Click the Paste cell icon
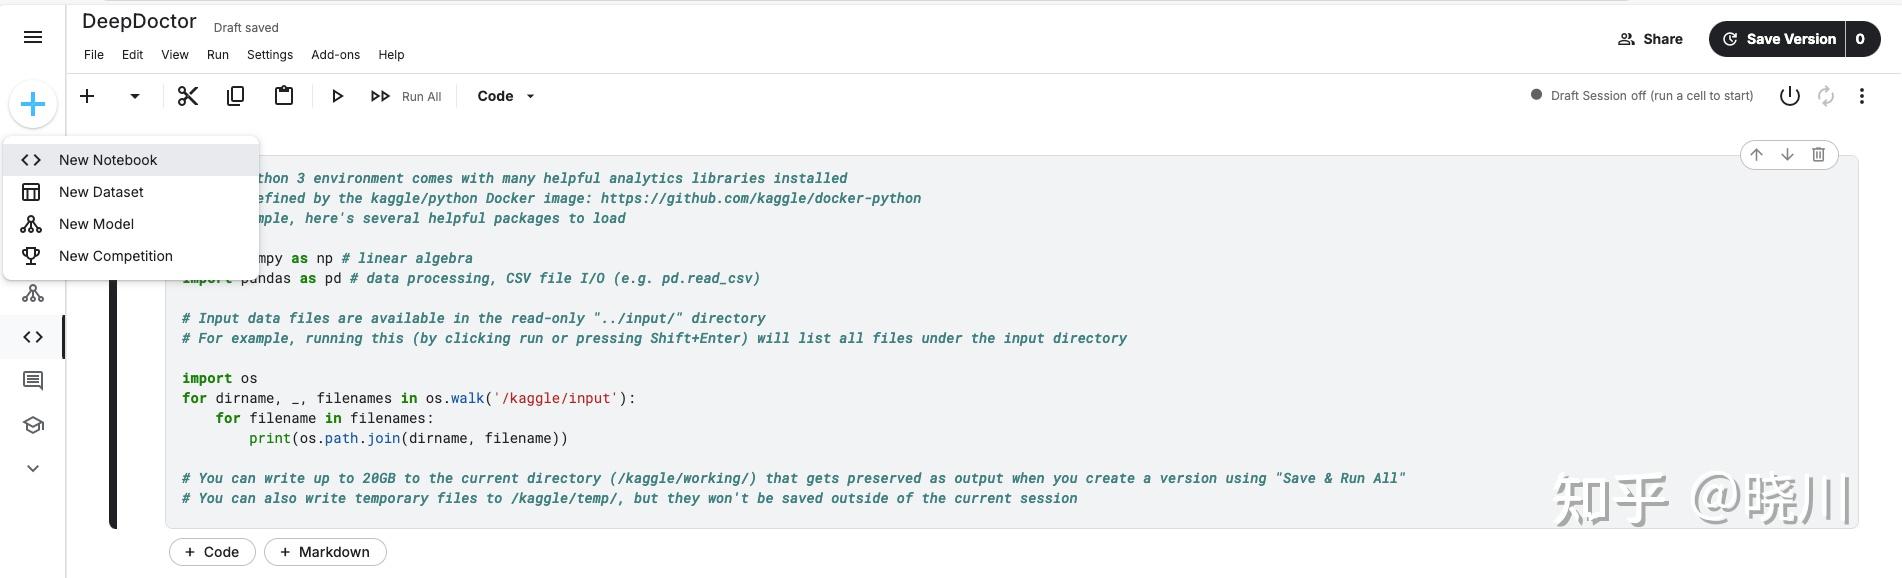 click(x=283, y=95)
